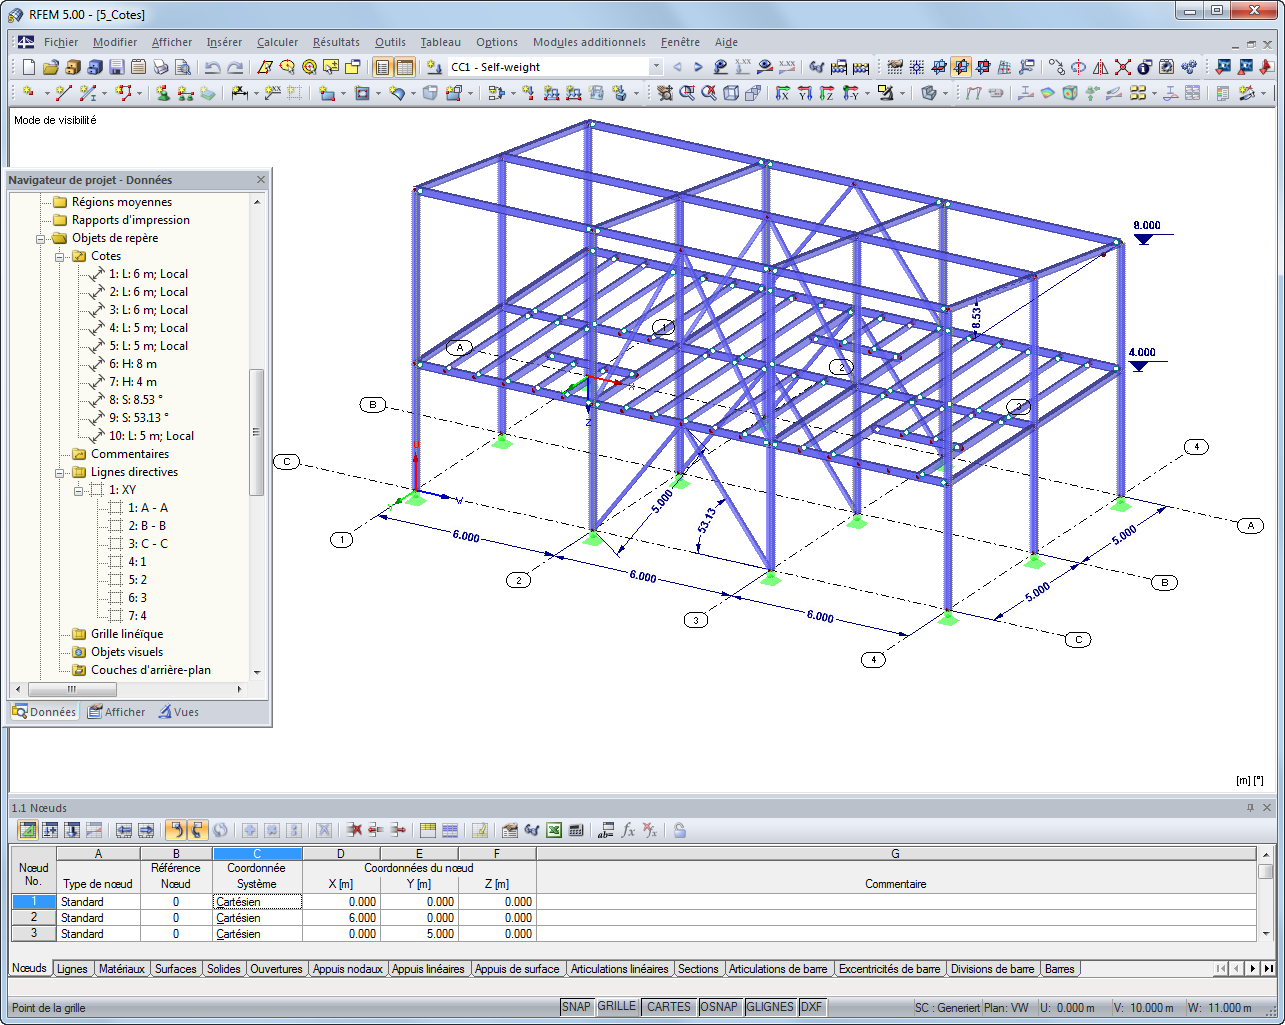Toggle the table display icon in toolbar

pos(404,67)
